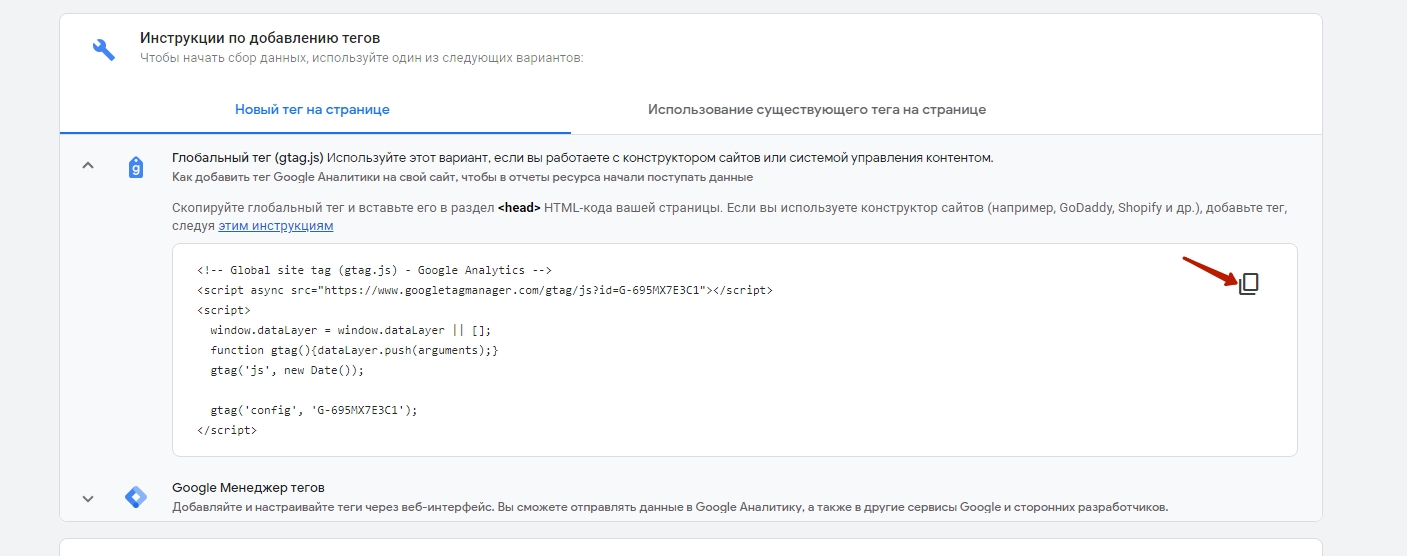The width and height of the screenshot is (1407, 556).
Task: Open Использование существующего тега на странице tab
Action: 817,109
